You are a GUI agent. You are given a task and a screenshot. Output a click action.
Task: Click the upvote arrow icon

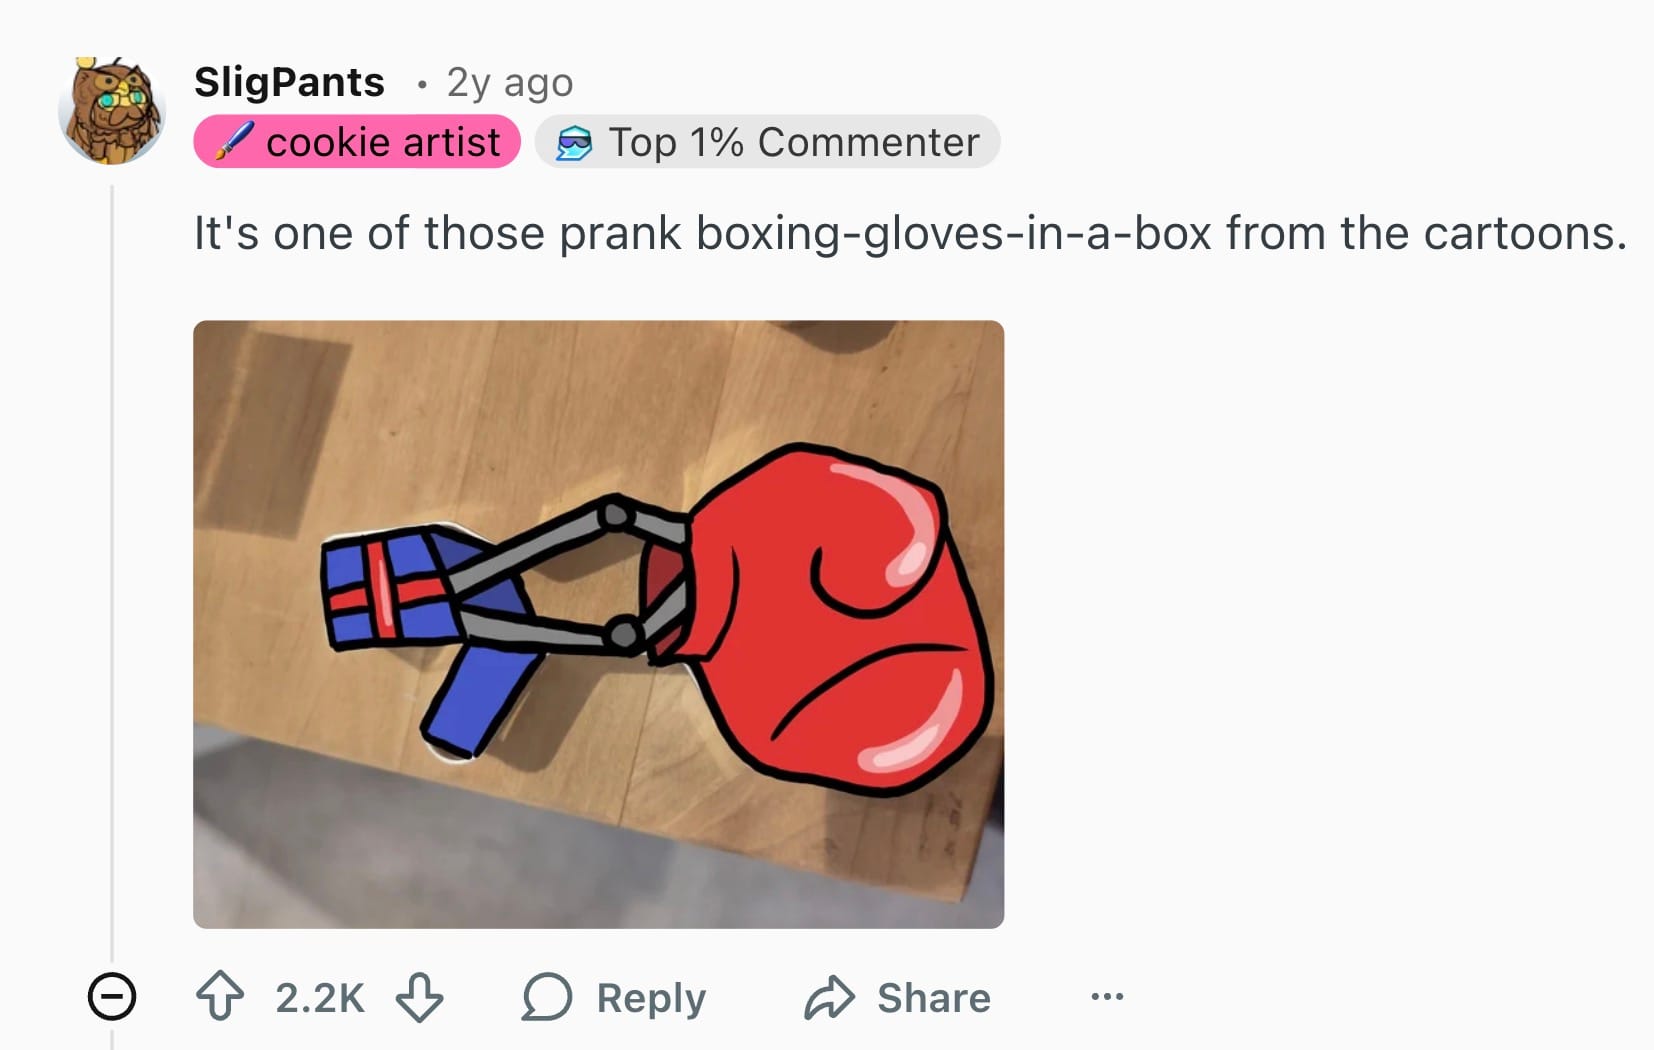220,997
